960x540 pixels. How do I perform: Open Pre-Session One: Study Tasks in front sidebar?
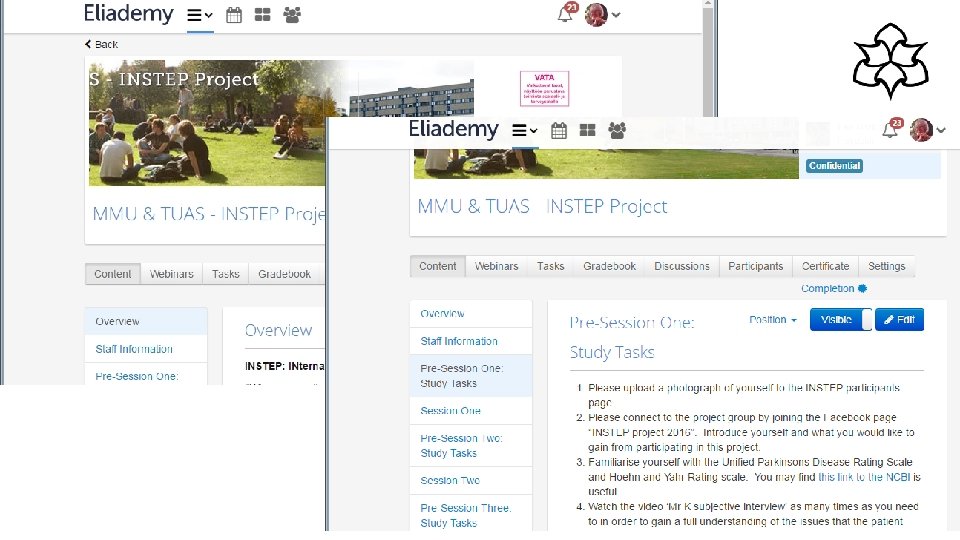471,376
